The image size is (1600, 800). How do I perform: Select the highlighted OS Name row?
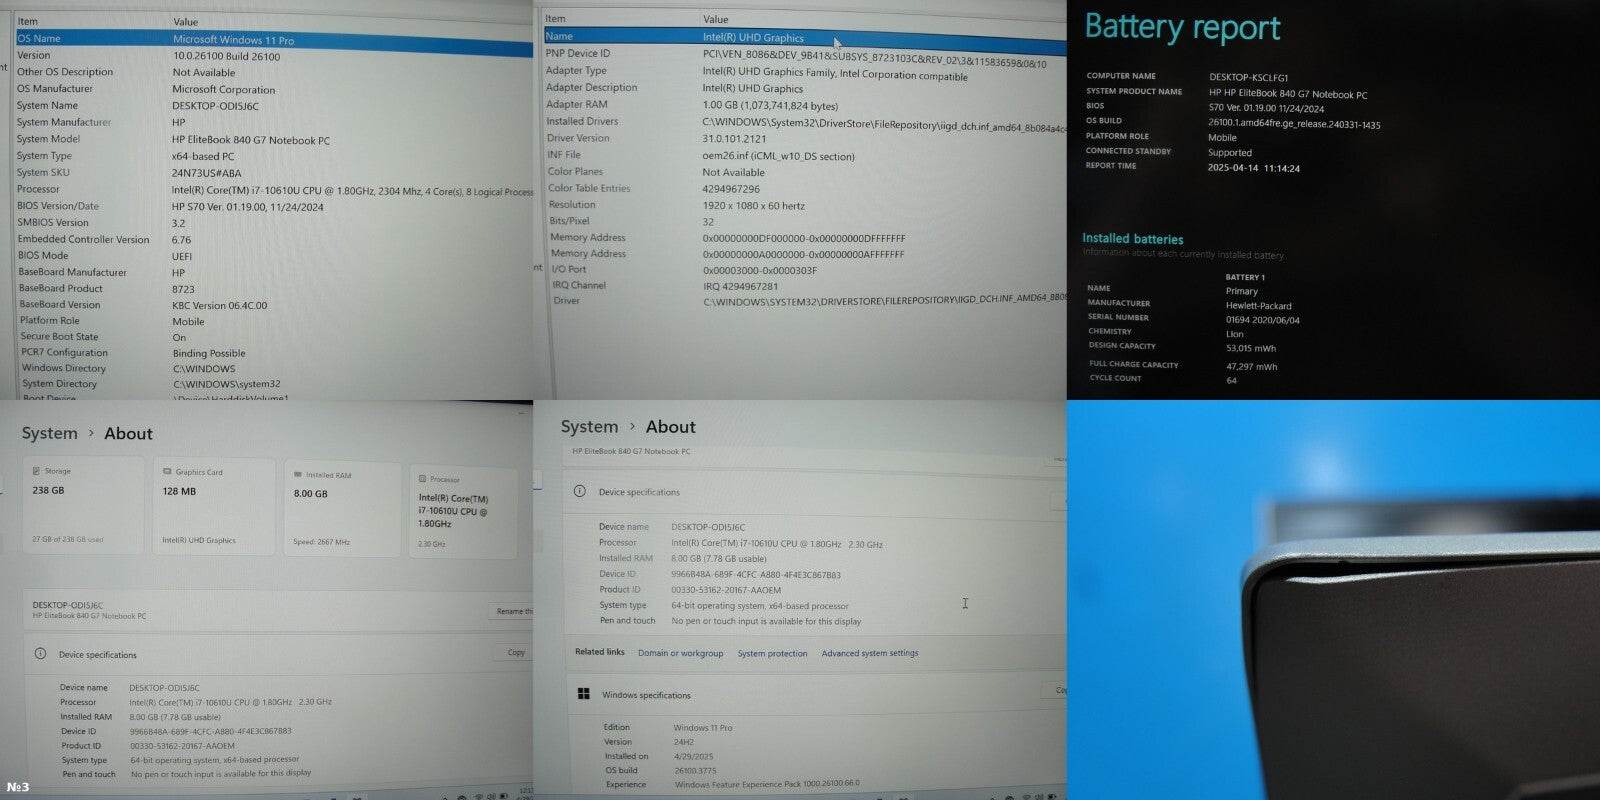[270, 39]
